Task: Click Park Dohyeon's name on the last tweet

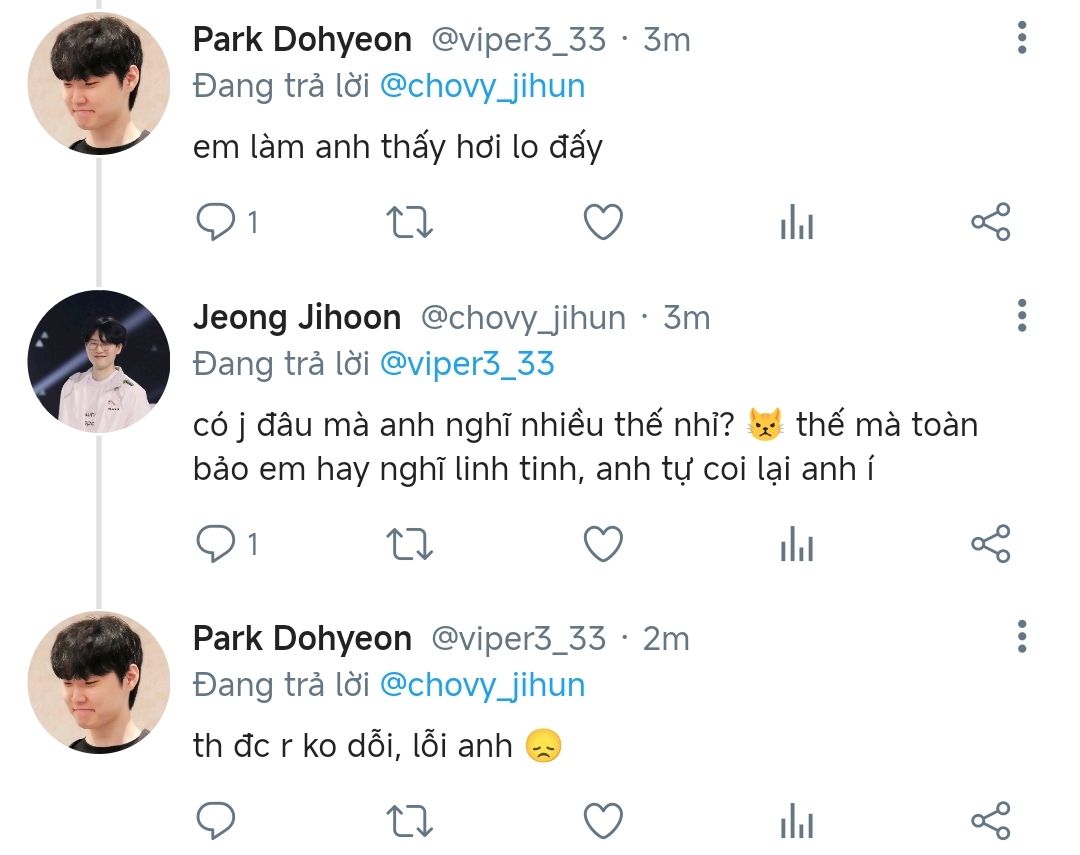Action: click(302, 638)
